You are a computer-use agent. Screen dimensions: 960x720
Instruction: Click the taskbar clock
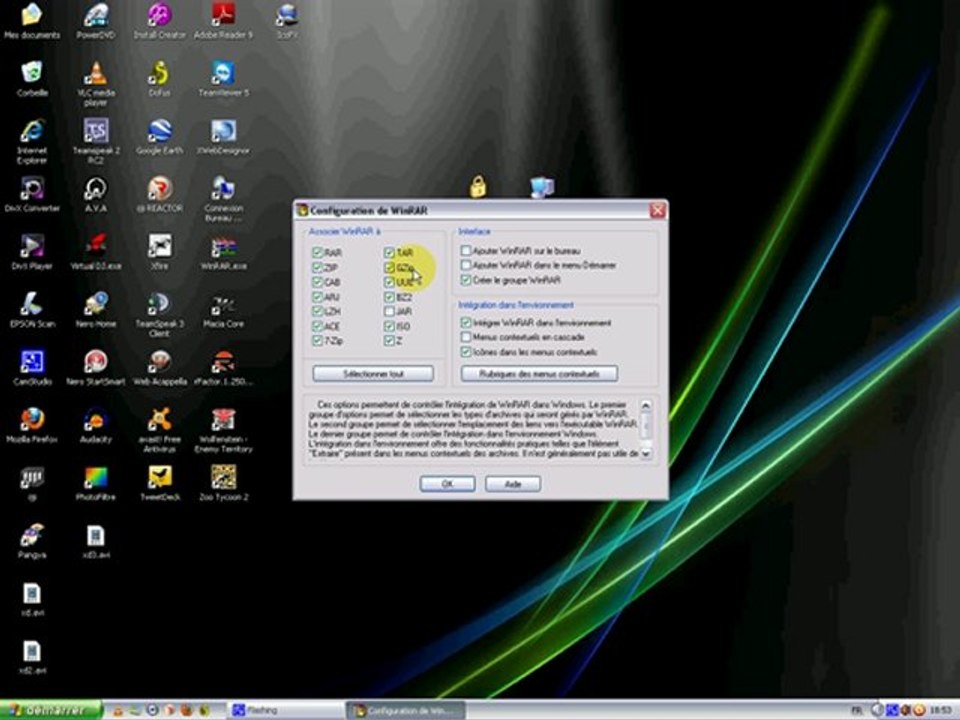click(x=942, y=710)
